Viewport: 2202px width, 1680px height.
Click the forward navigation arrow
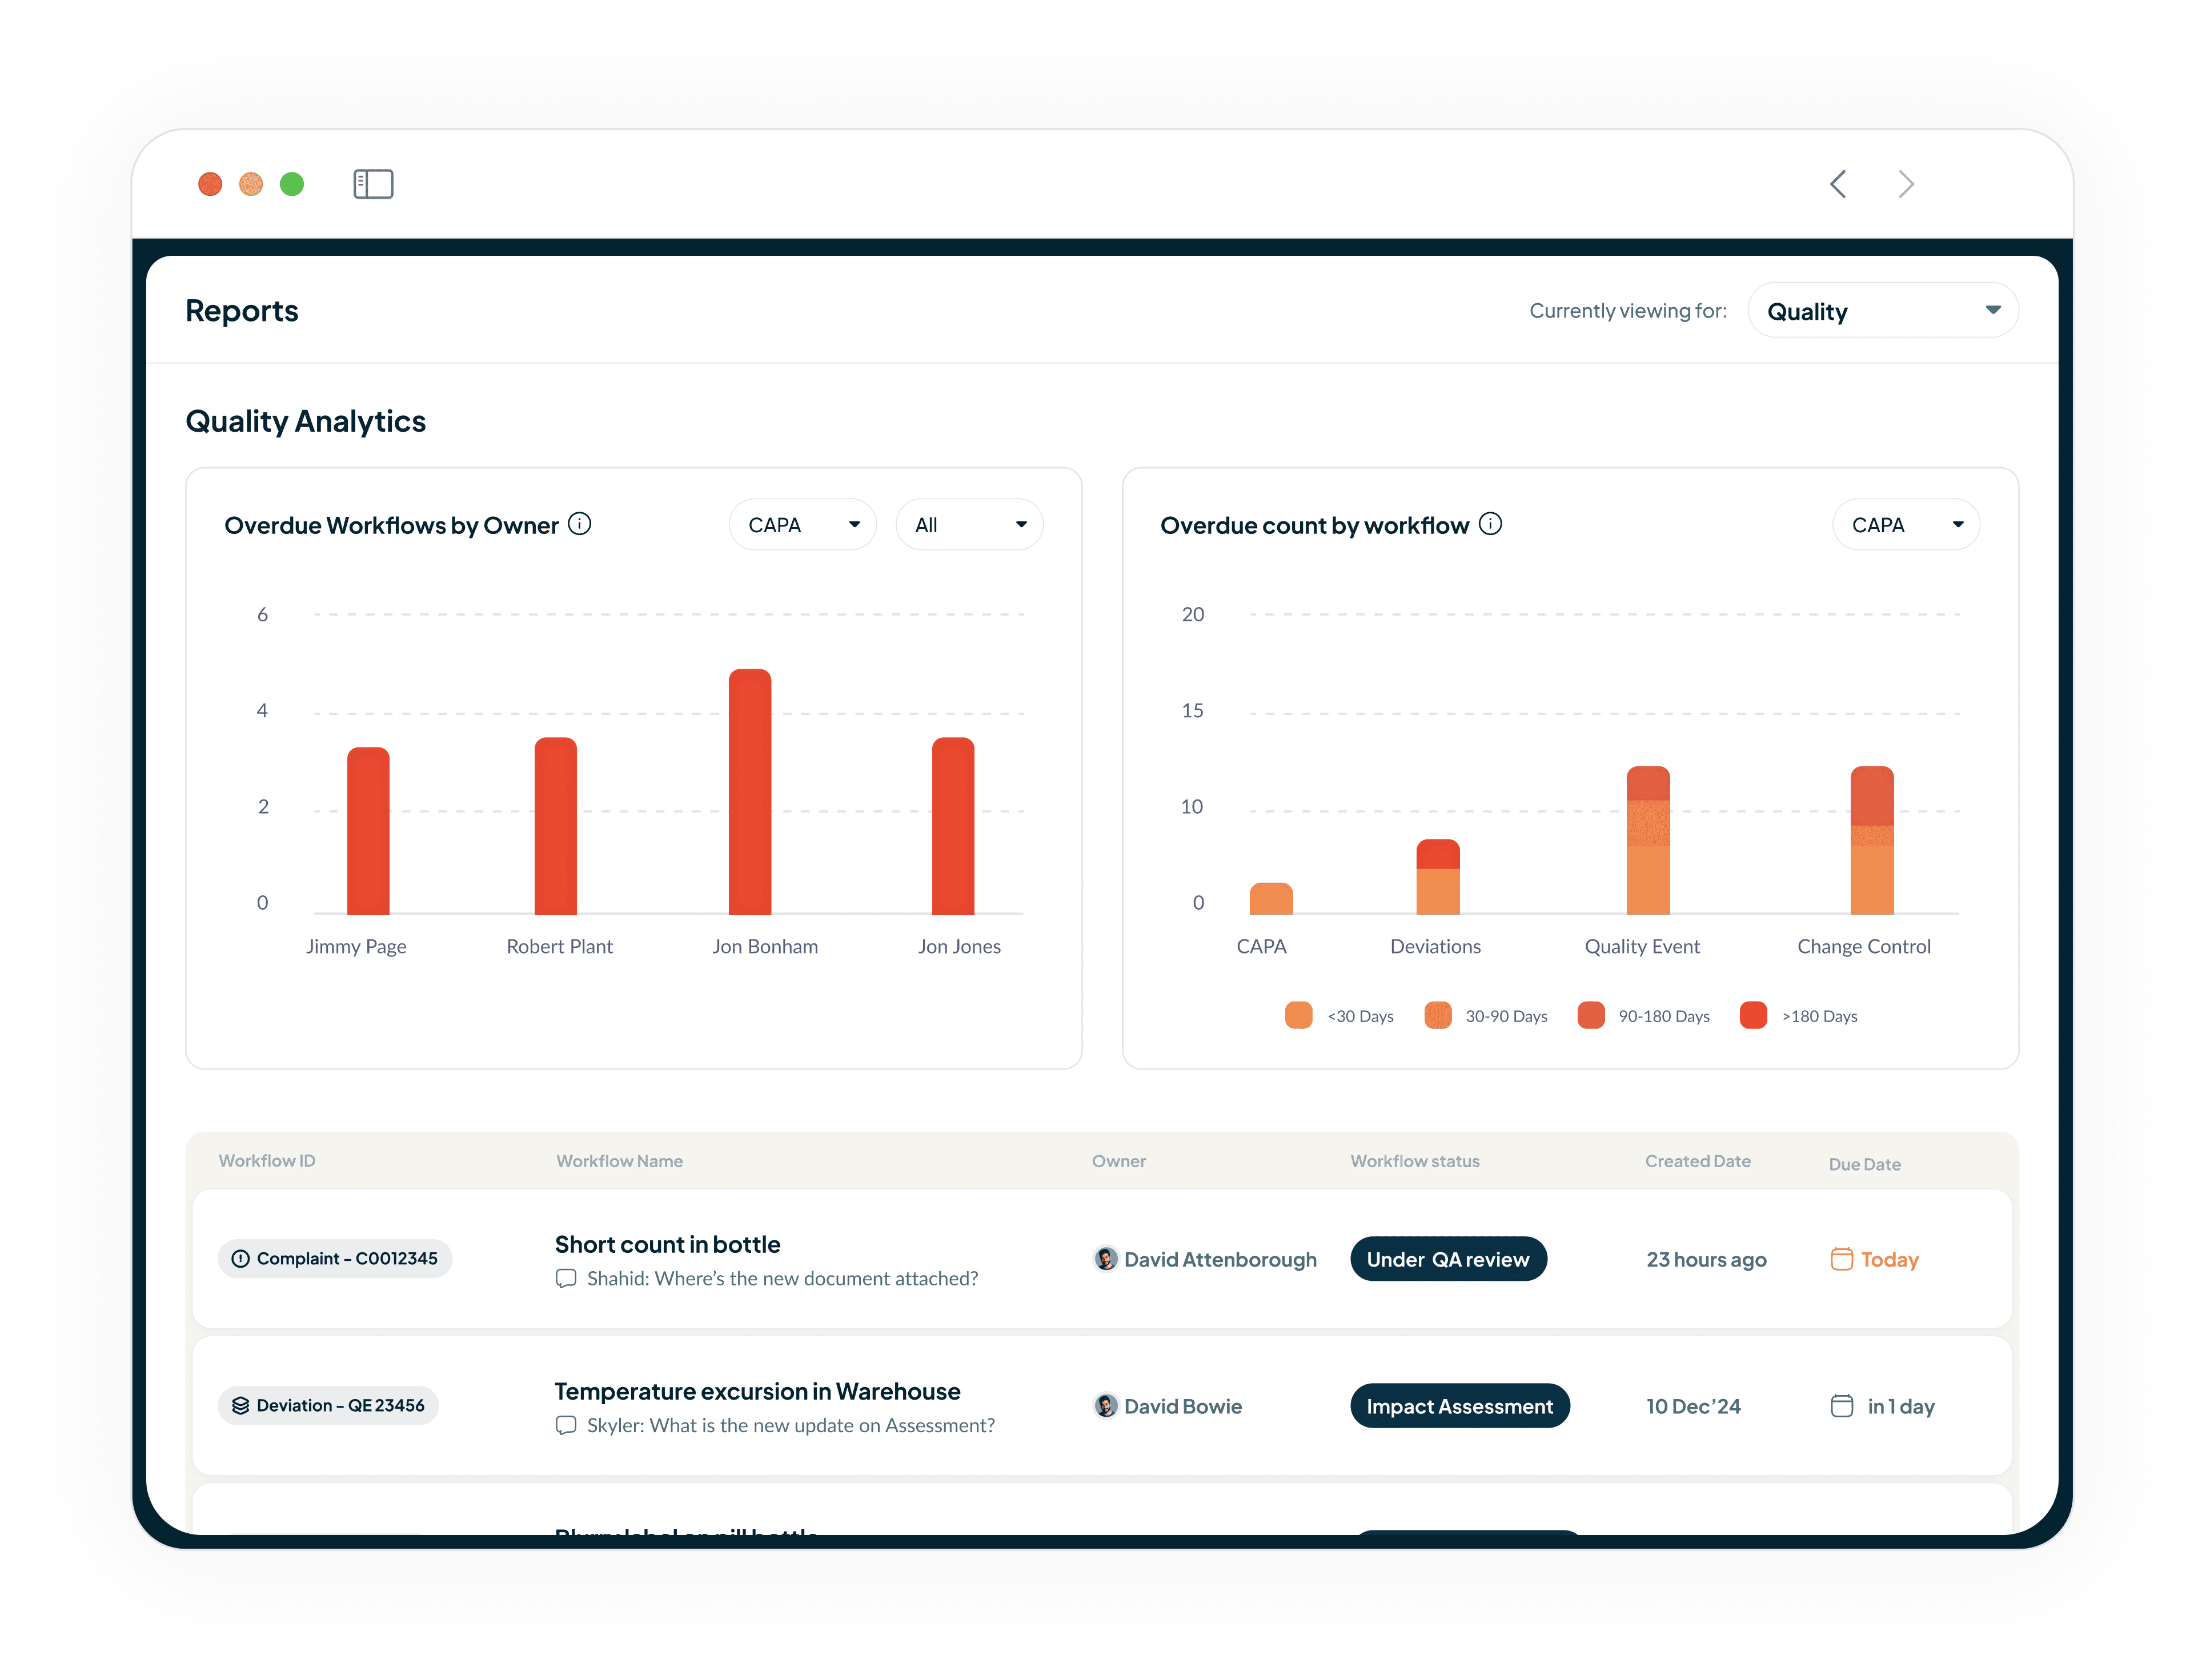click(1906, 184)
